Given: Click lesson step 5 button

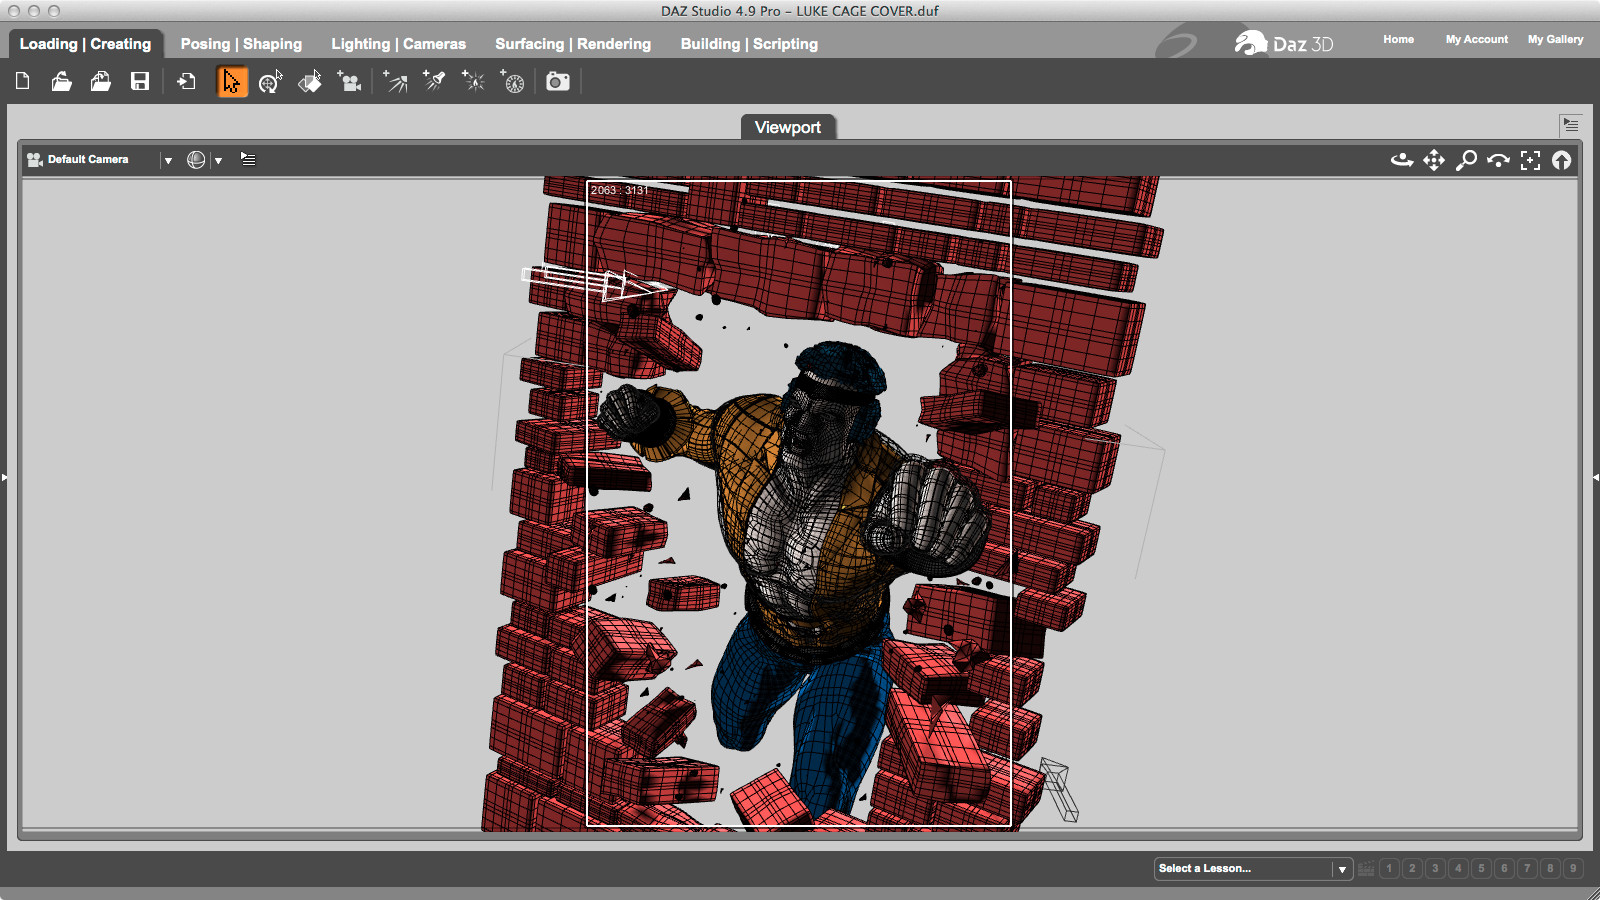Looking at the screenshot, I should (1481, 868).
